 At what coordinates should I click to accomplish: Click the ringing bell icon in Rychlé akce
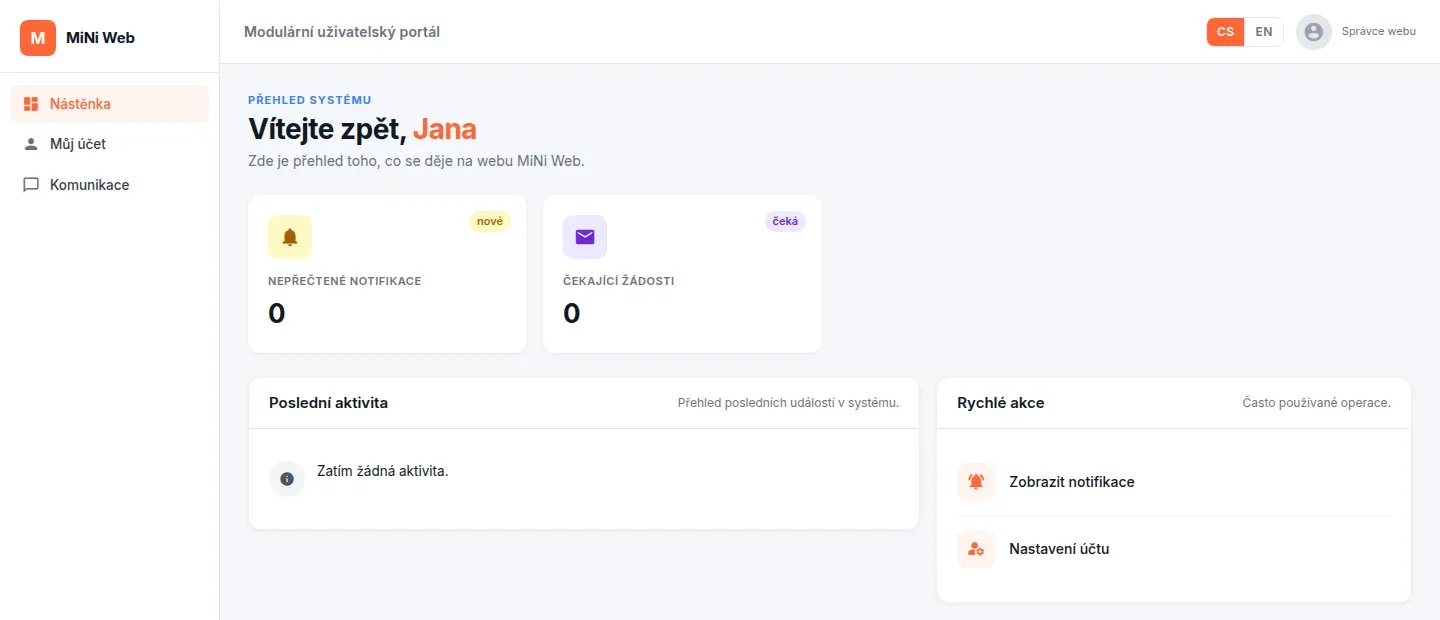pos(976,482)
